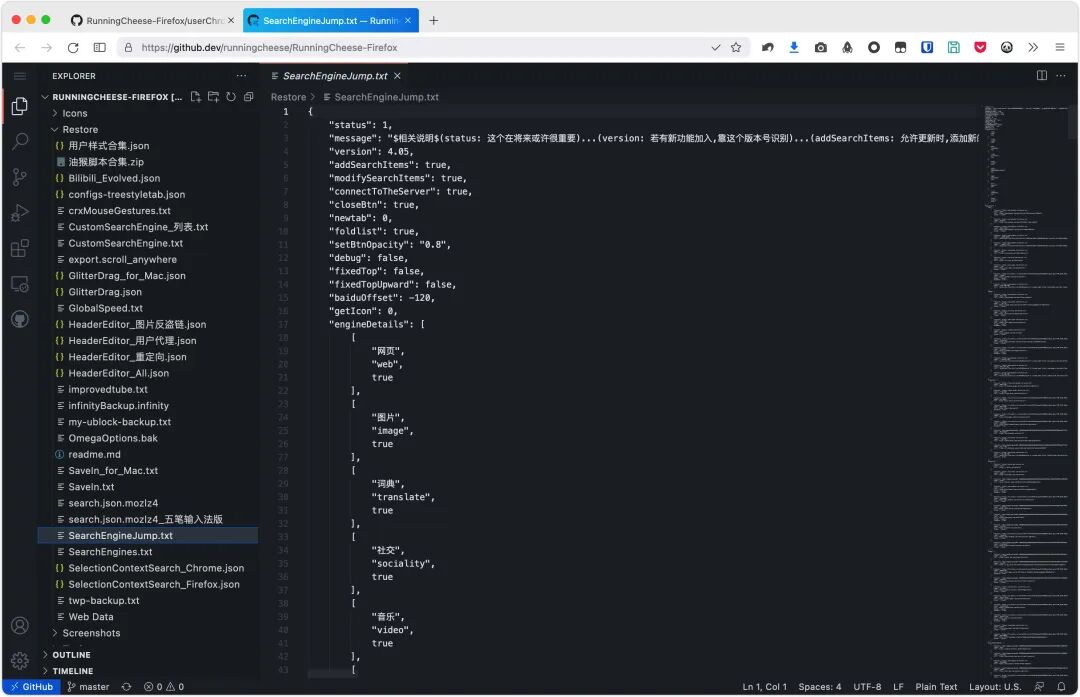Open the Remote Explorer view
The image size is (1080, 697).
(x=20, y=284)
